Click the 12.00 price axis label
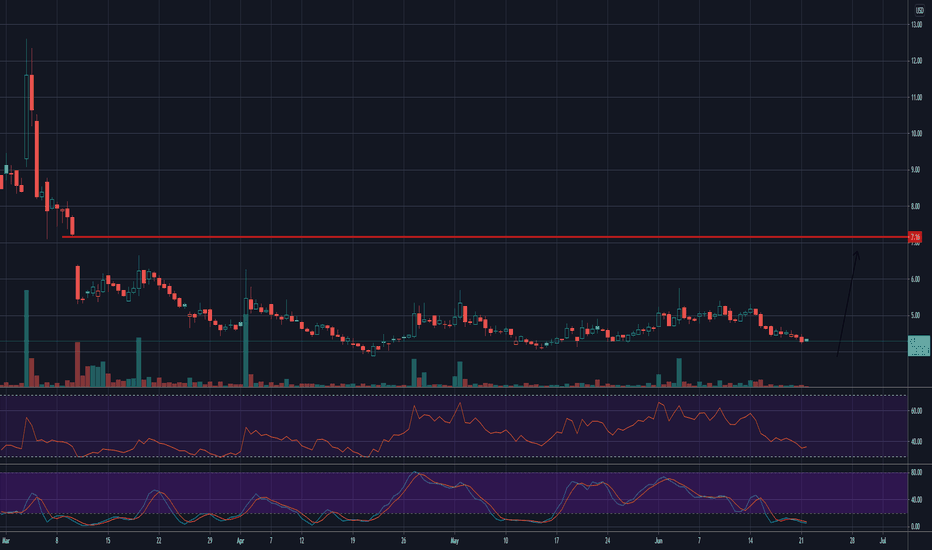Screen dimensions: 932x550 click(916, 61)
